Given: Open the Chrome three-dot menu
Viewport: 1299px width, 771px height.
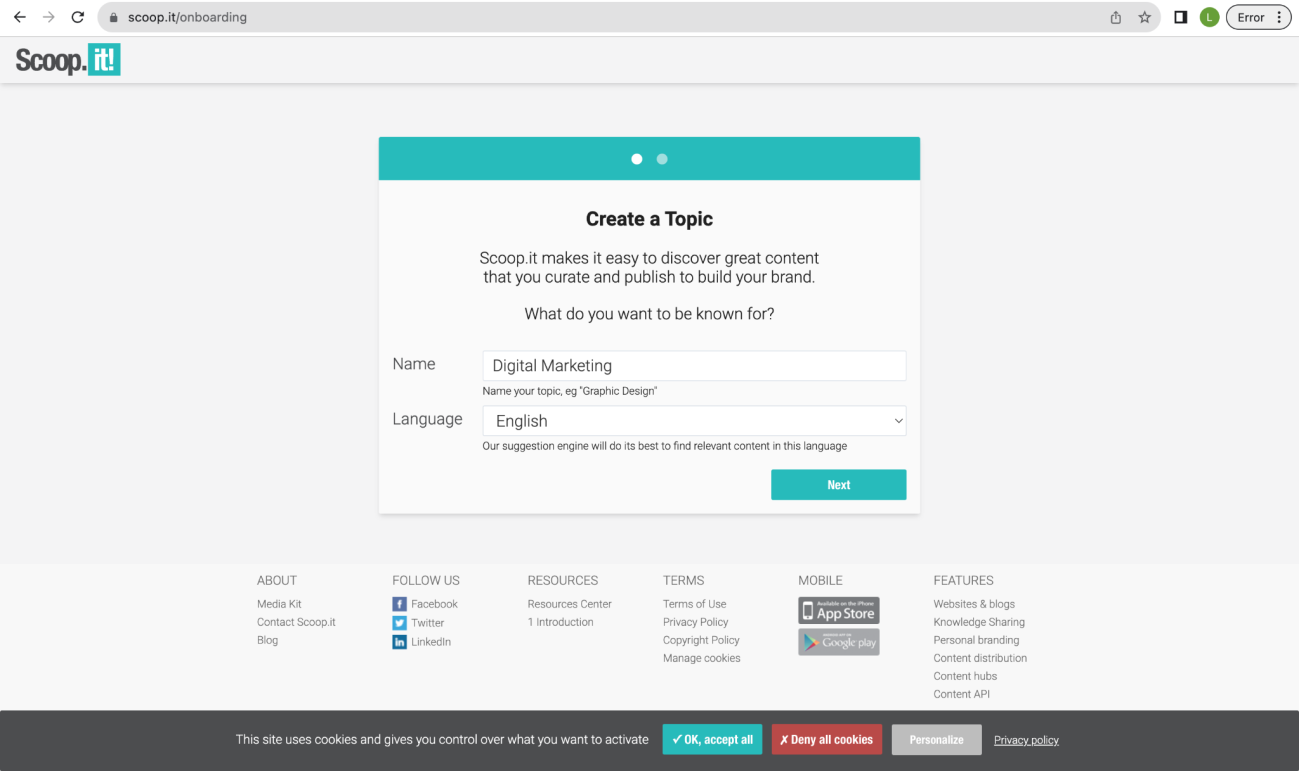Looking at the screenshot, I should (1279, 17).
